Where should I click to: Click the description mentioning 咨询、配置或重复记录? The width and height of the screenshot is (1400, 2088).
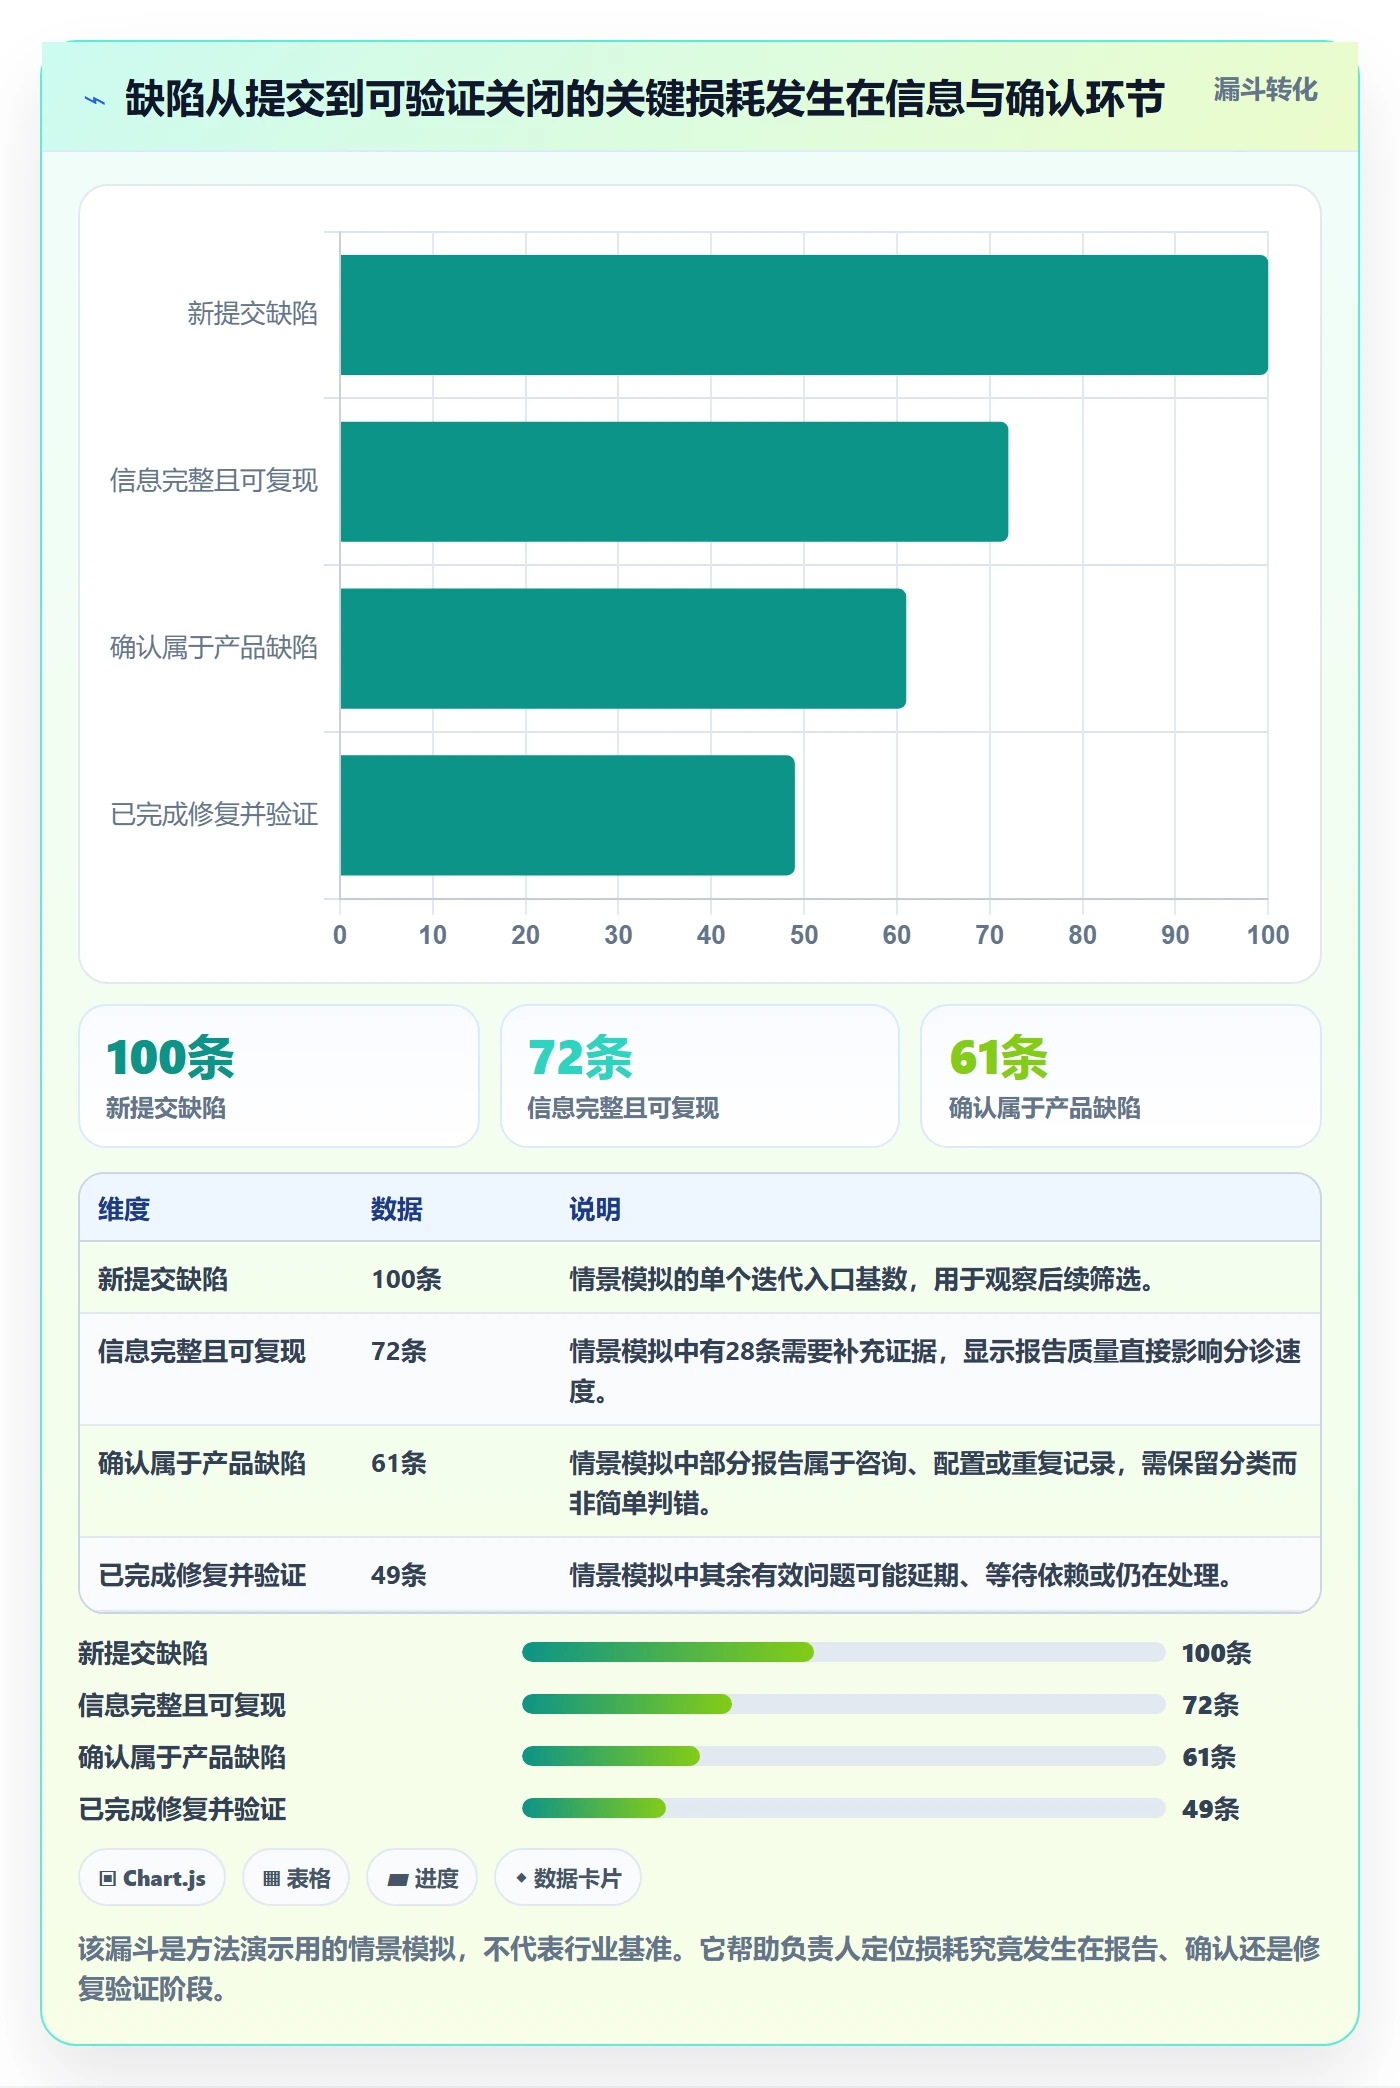click(933, 1483)
